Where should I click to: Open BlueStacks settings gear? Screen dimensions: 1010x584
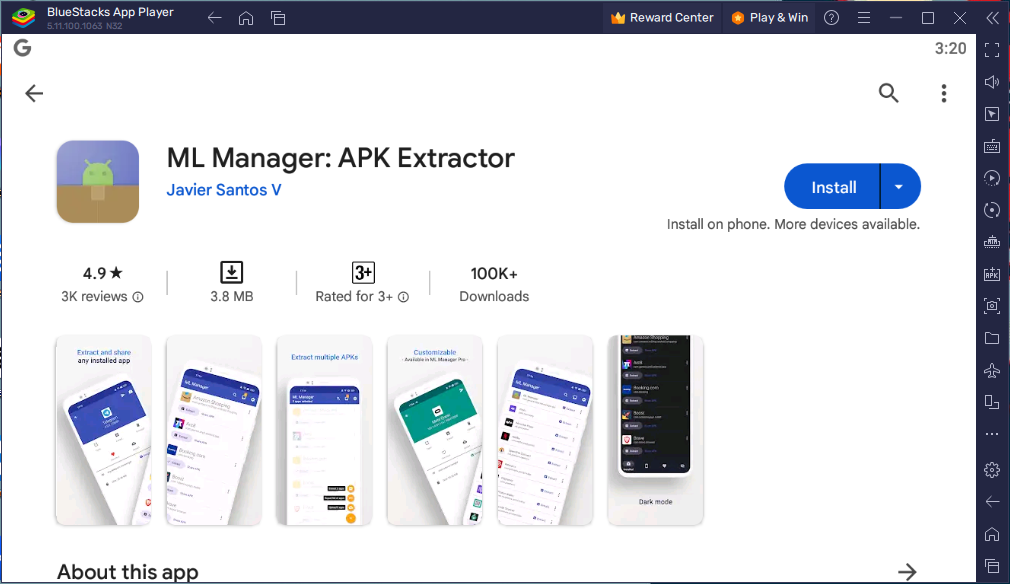pos(992,470)
